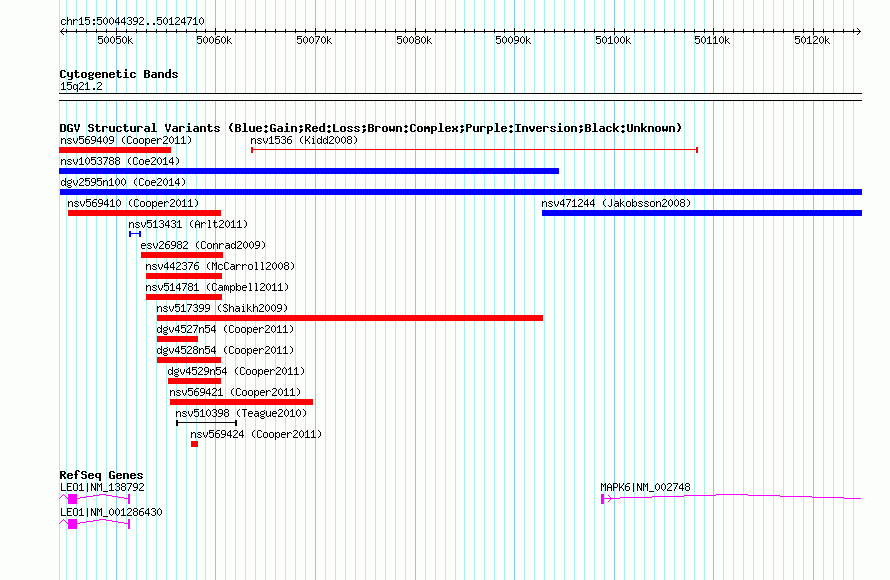Image resolution: width=890 pixels, height=580 pixels.
Task: Click the RefSeq Genes track title
Action: point(101,475)
